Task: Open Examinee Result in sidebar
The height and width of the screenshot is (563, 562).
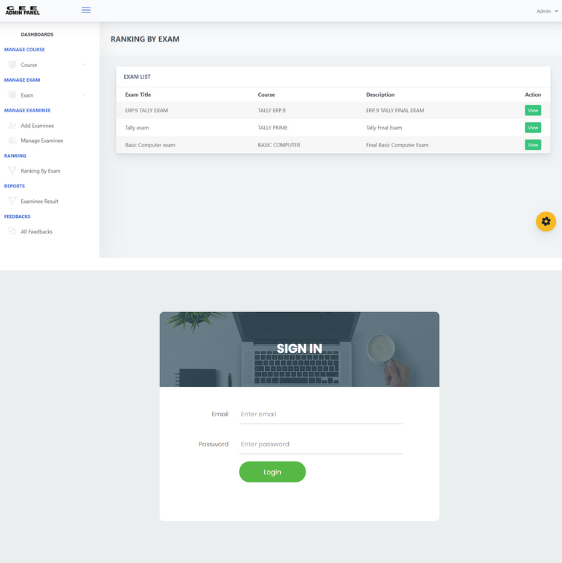Action: coord(40,201)
